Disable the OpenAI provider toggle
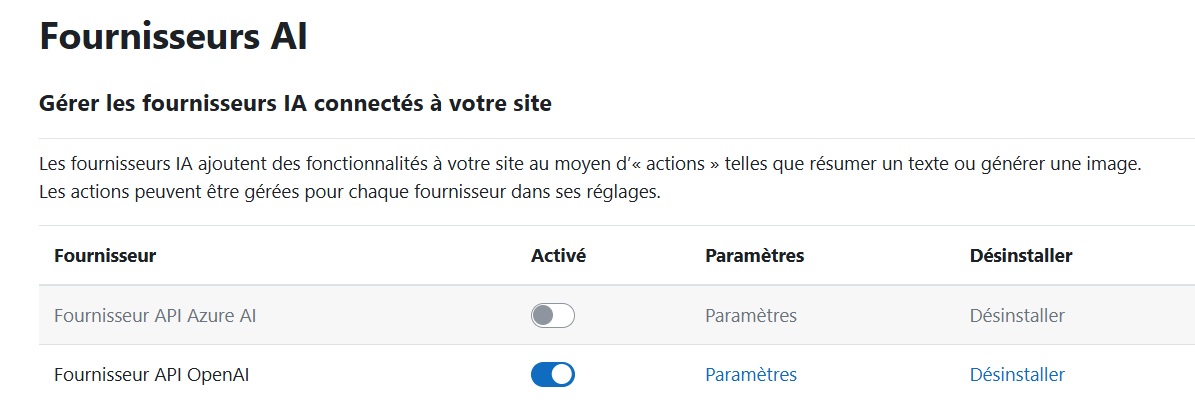 [552, 375]
